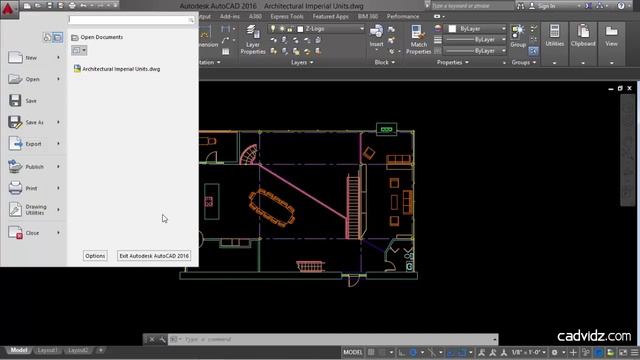Click the application menu search field

[131, 20]
